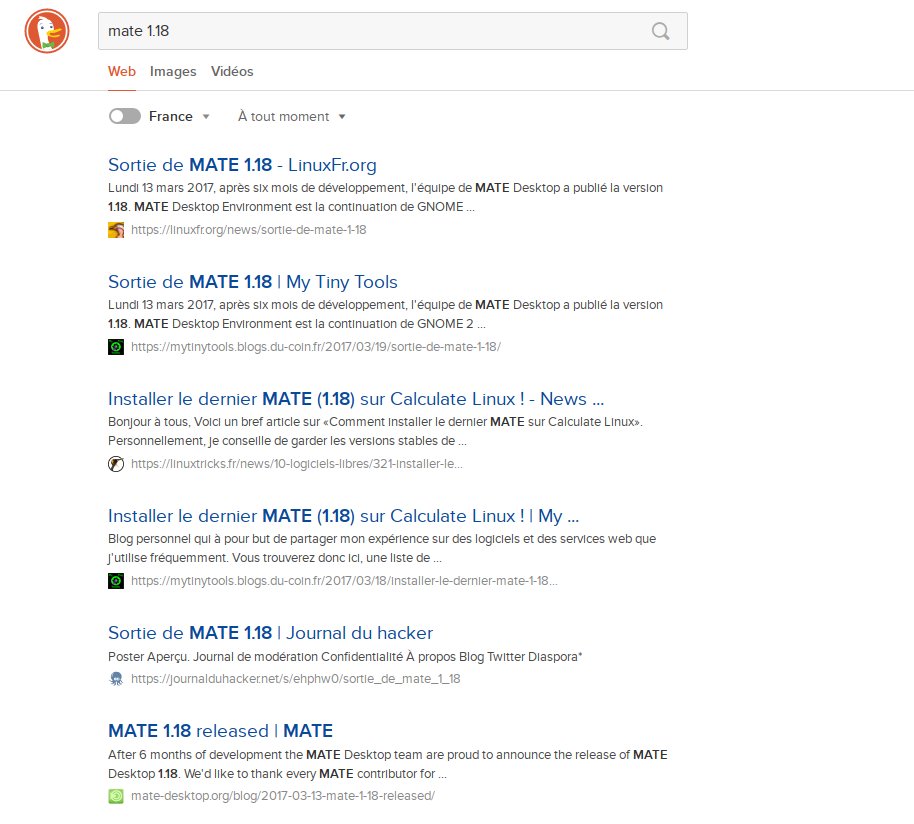Click snippet 'After 6 months of development'
This screenshot has height=824, width=914.
click(388, 764)
